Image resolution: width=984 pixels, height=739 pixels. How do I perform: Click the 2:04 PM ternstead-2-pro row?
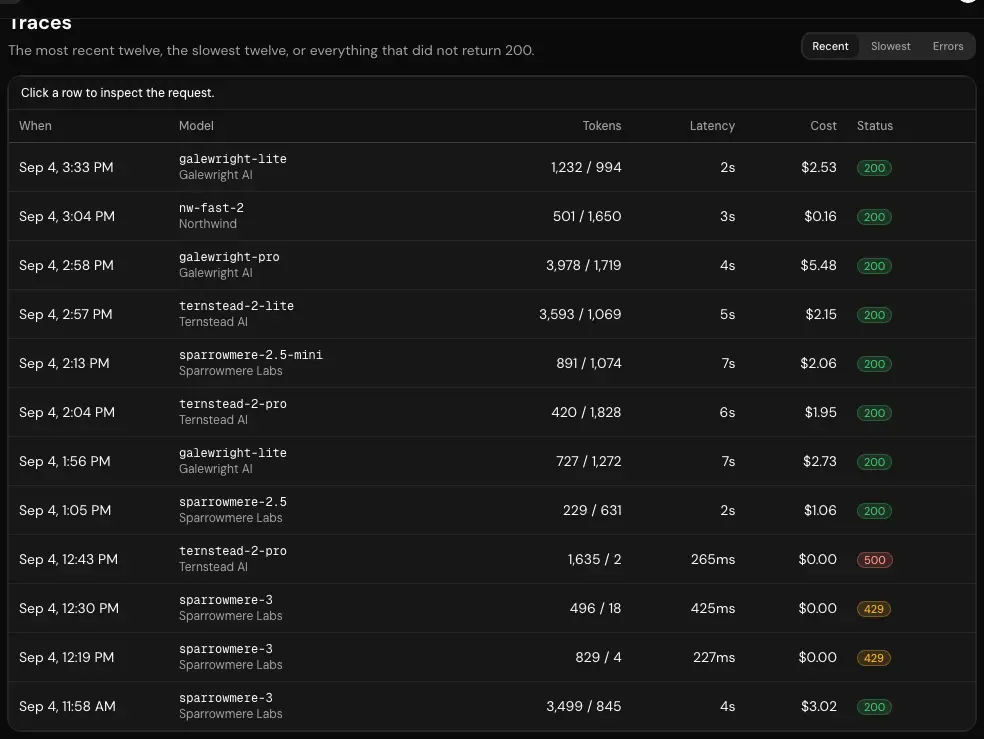coord(492,412)
